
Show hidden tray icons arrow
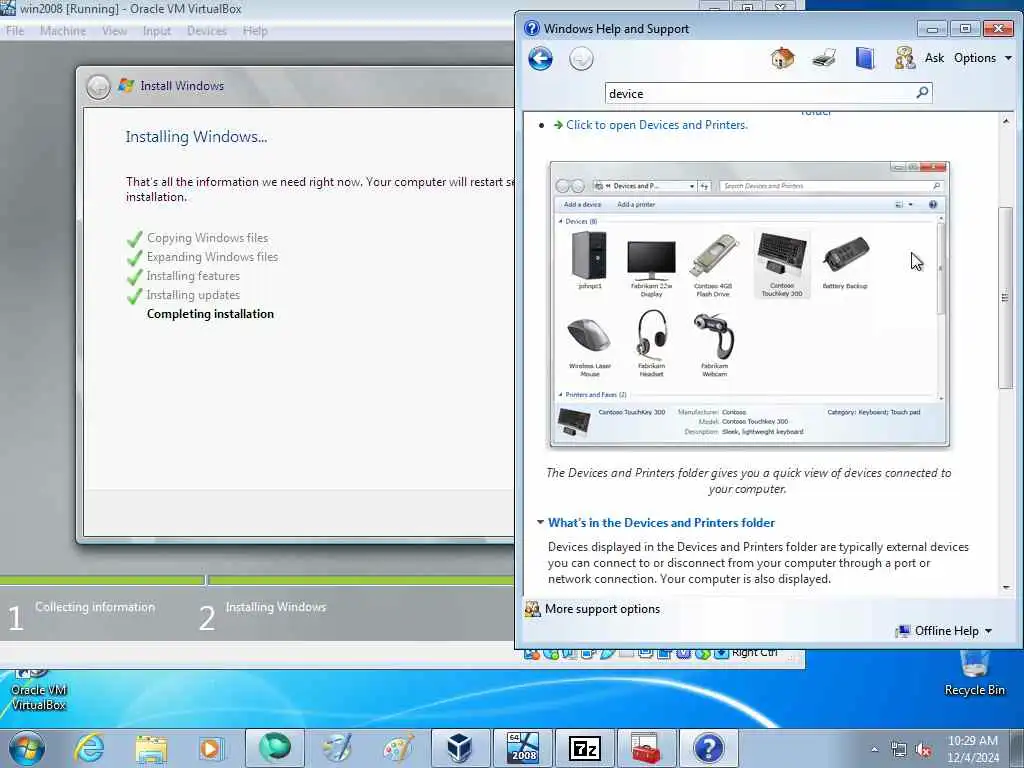click(874, 750)
